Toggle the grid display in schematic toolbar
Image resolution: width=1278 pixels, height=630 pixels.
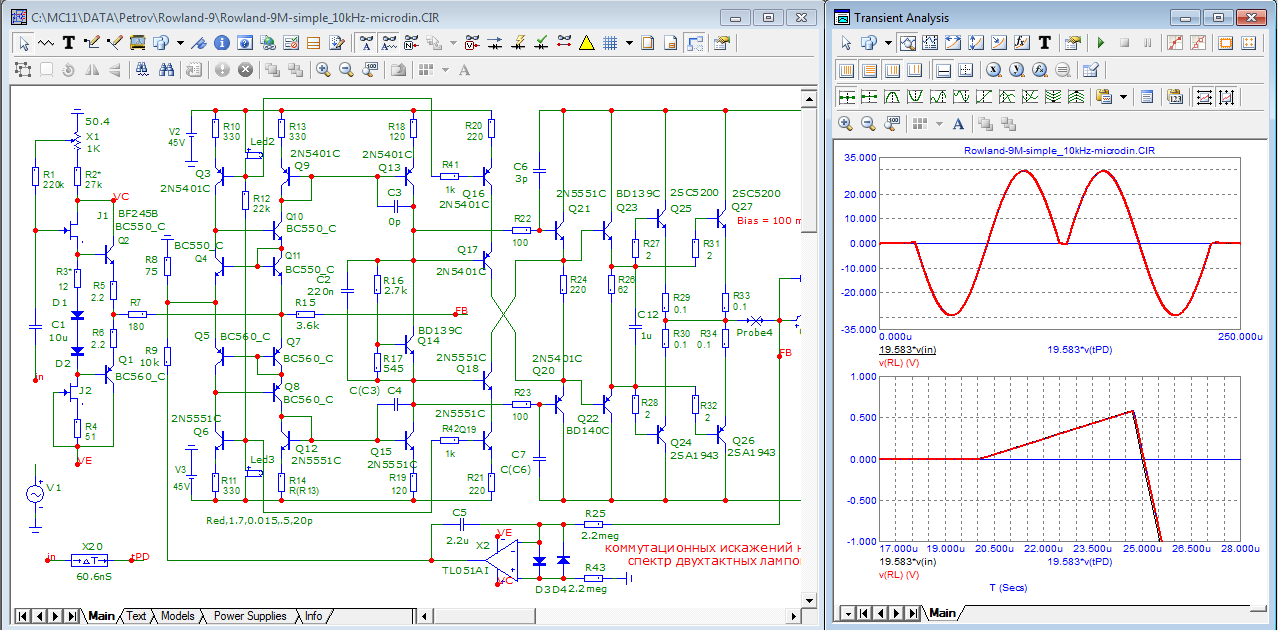(609, 43)
